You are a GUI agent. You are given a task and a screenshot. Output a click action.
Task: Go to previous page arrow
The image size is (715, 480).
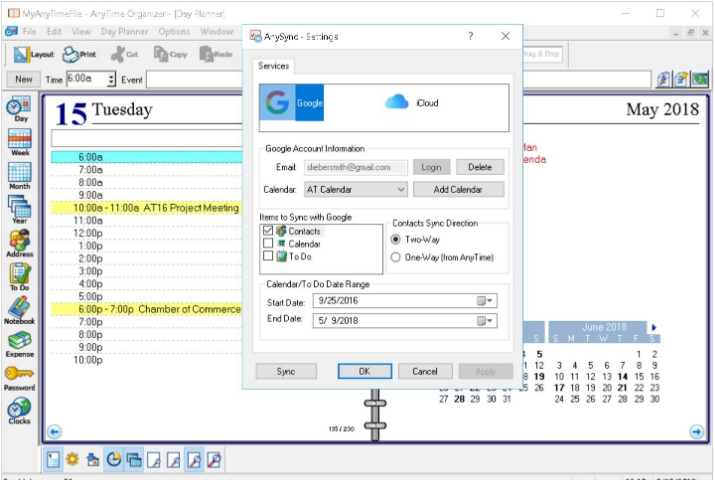tap(54, 431)
